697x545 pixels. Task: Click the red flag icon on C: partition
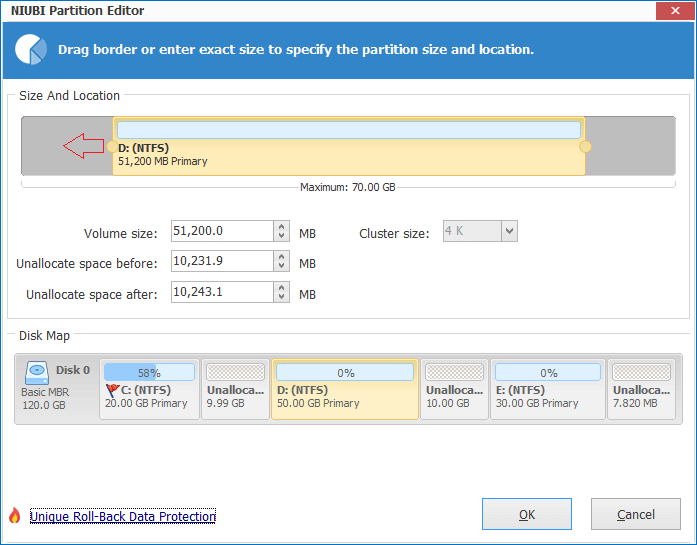pyautogui.click(x=112, y=390)
